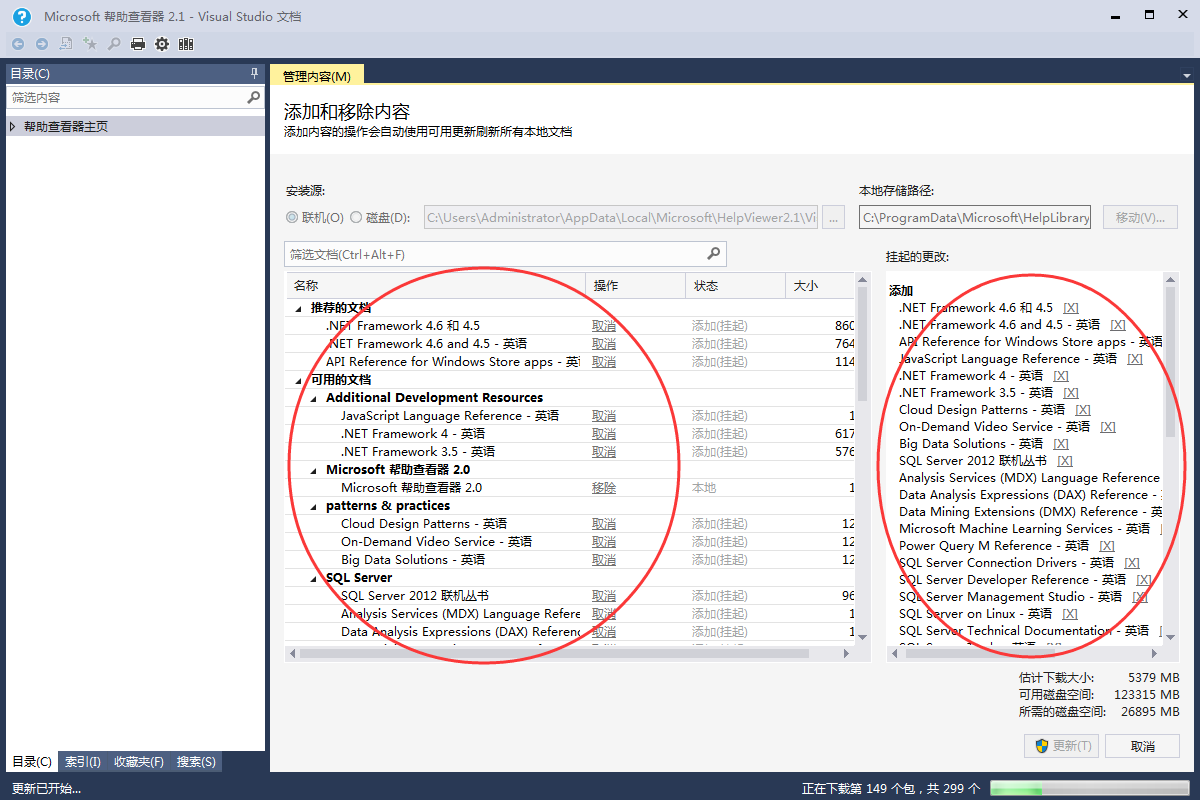Cancel adding SQL Server 2012 联机丛书
The height and width of the screenshot is (800, 1200).
pyautogui.click(x=604, y=596)
